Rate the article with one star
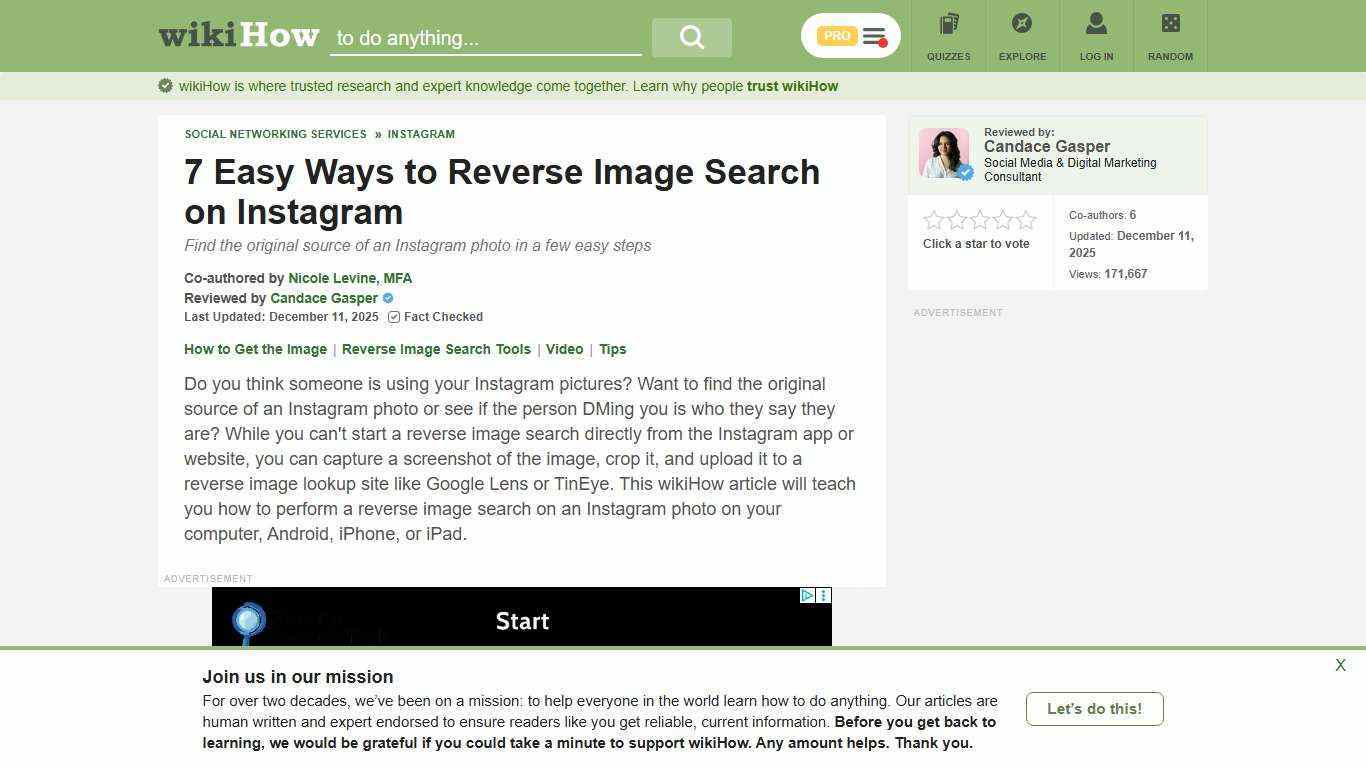This screenshot has width=1366, height=768. (x=931, y=219)
